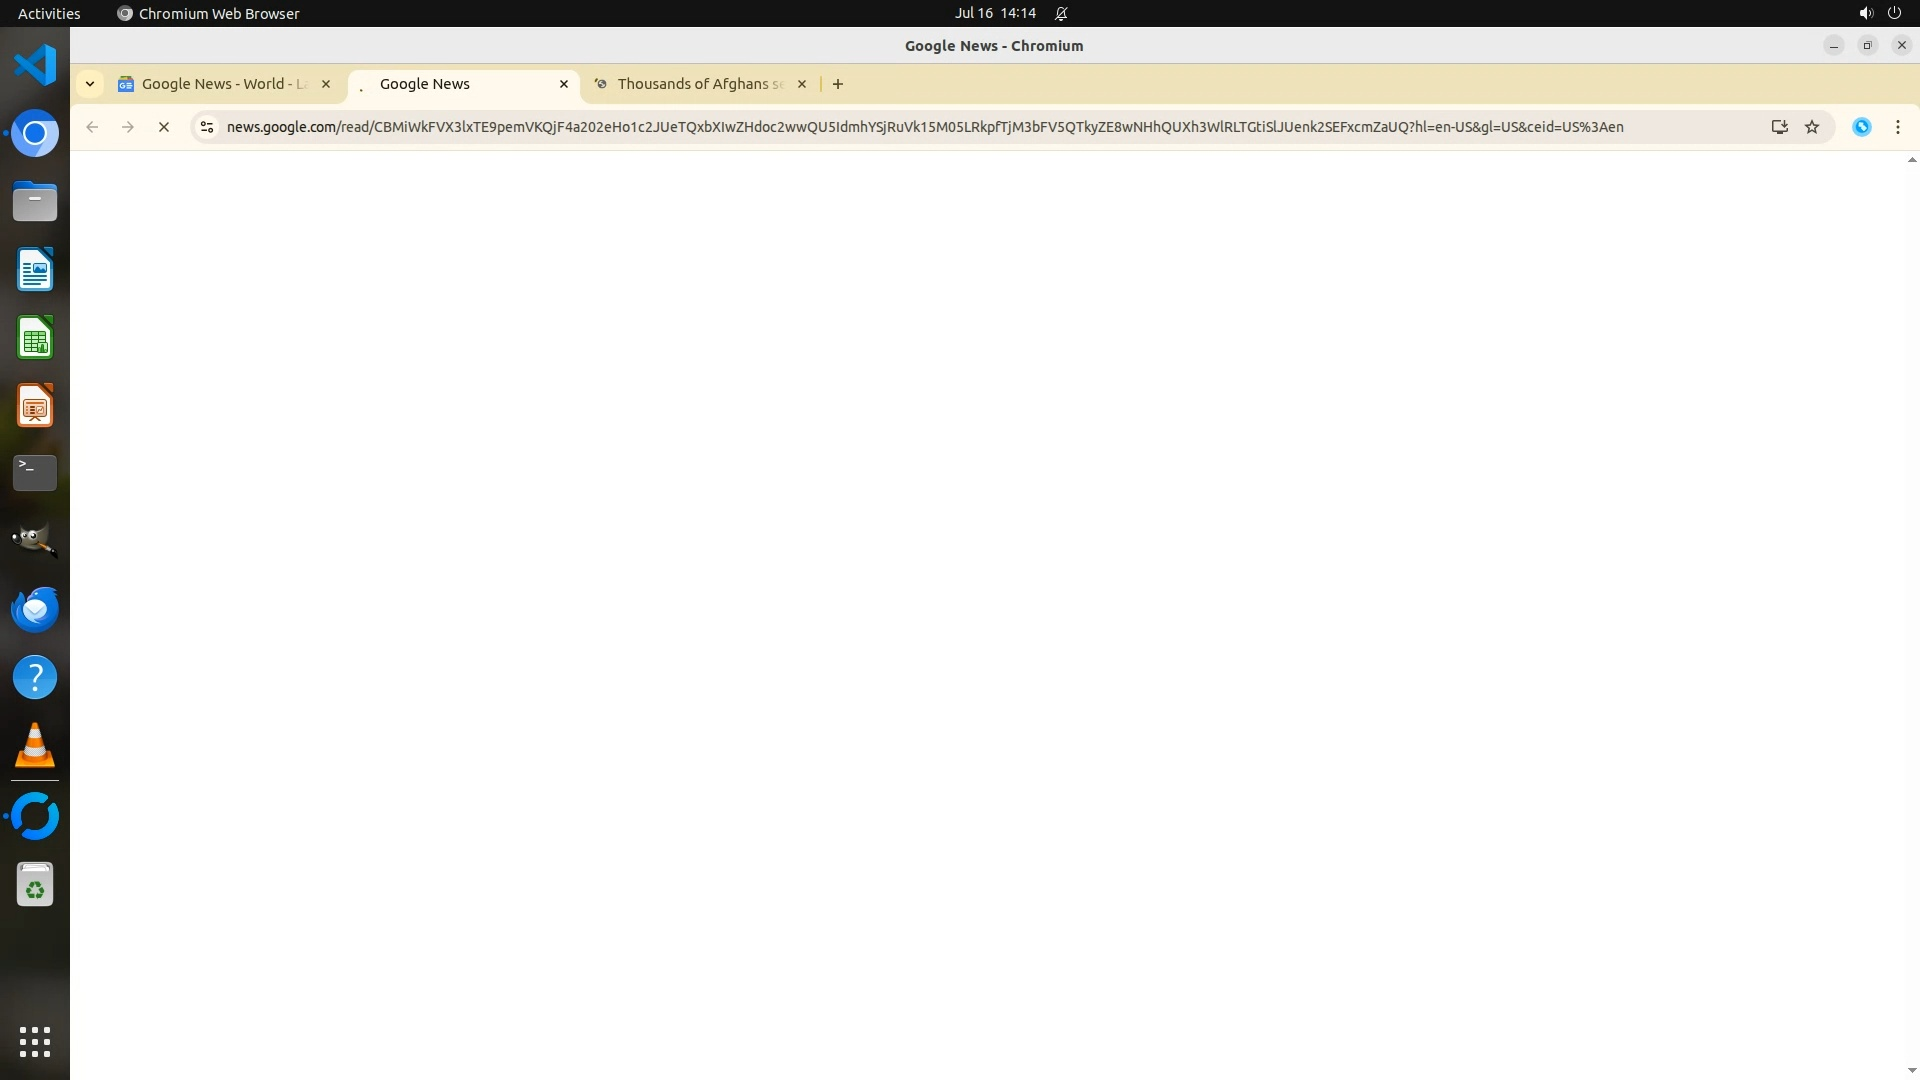Show Applications grid
The image size is (1920, 1080).
(35, 1041)
